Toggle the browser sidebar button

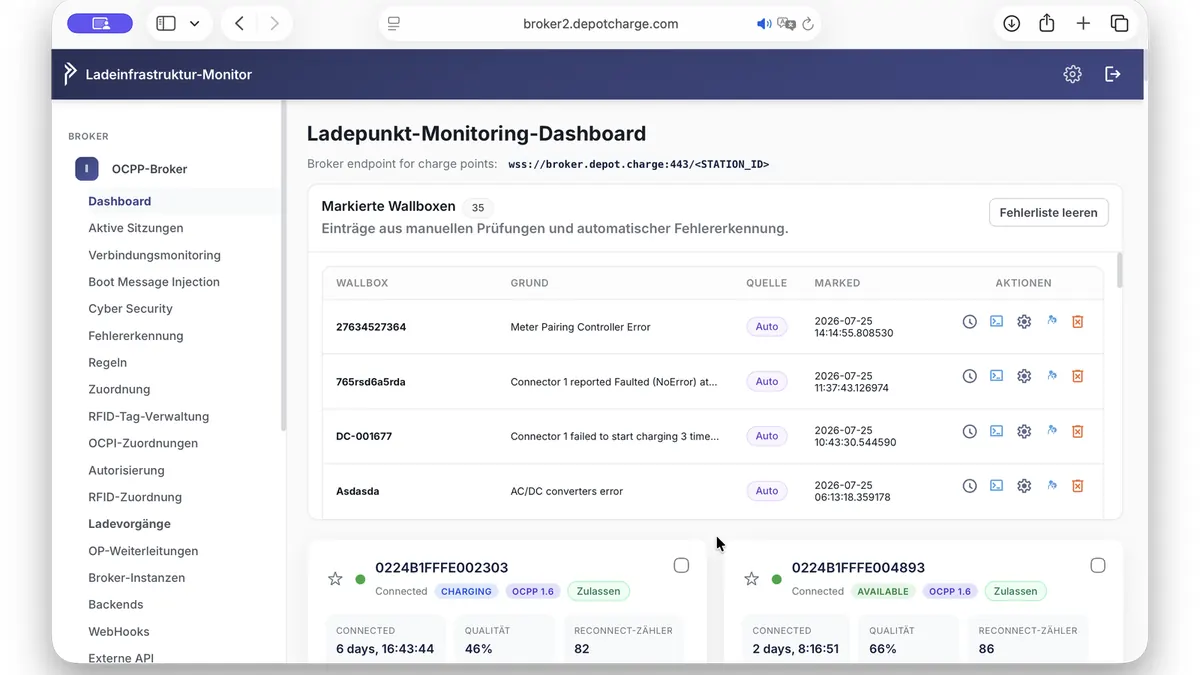click(166, 23)
